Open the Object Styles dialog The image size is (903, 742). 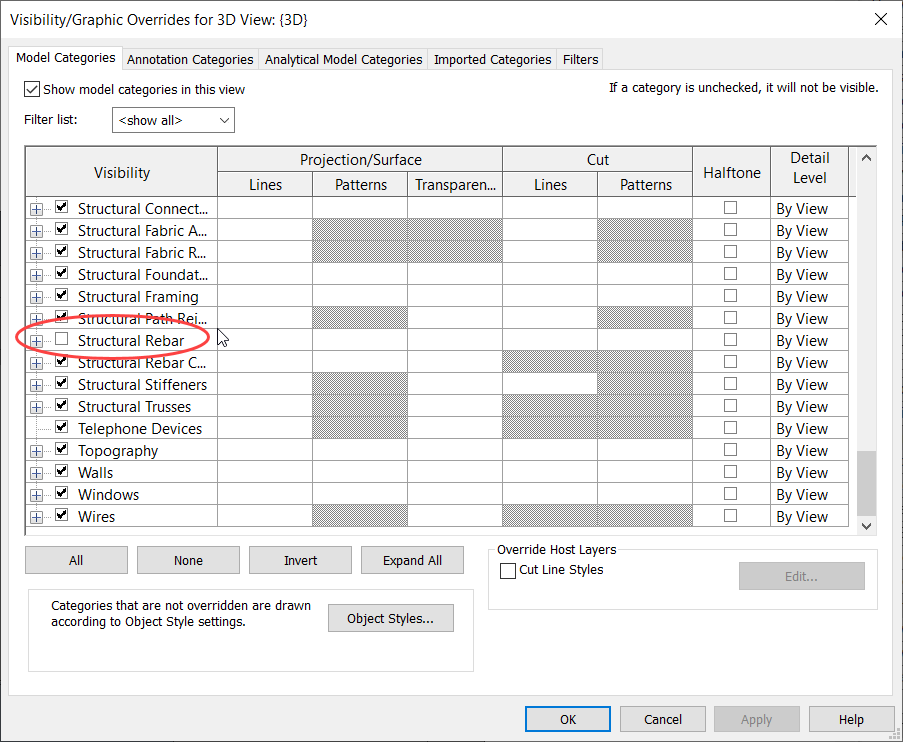point(390,618)
